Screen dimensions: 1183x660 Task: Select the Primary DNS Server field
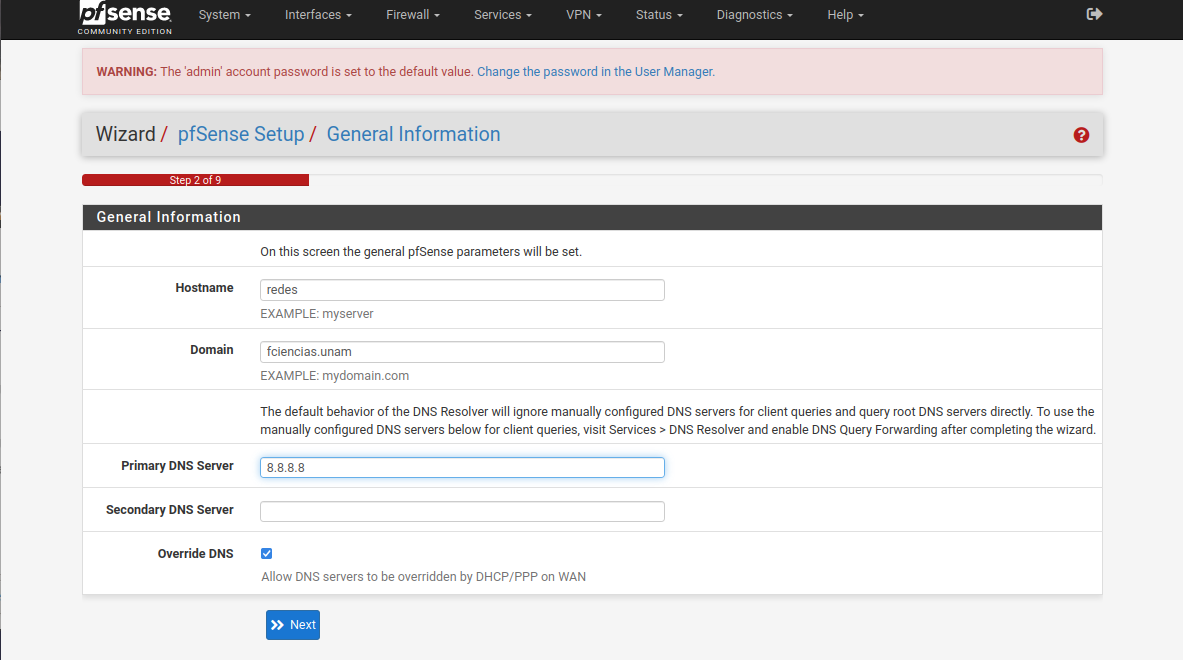tap(462, 468)
